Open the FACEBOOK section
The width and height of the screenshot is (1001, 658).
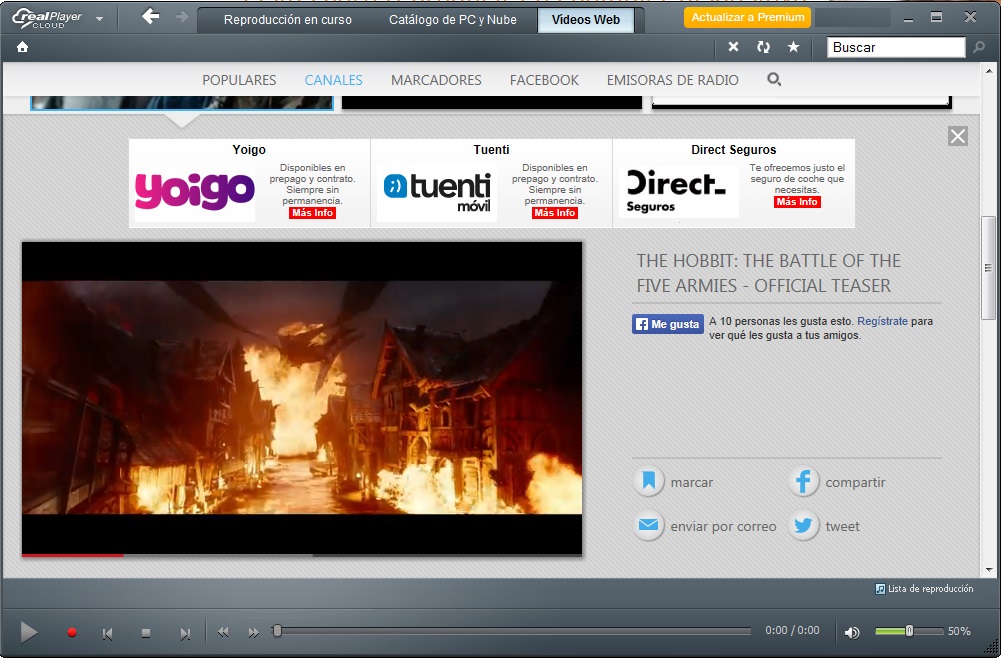544,80
